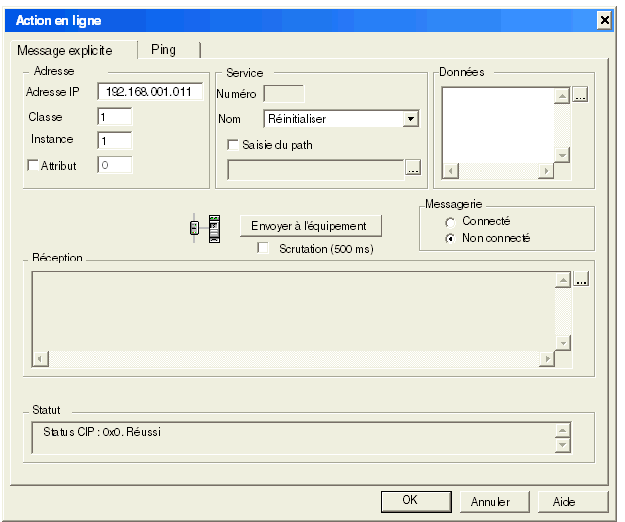Select the Non connecté radio button
Screen dimensions: 625x522
click(450, 238)
